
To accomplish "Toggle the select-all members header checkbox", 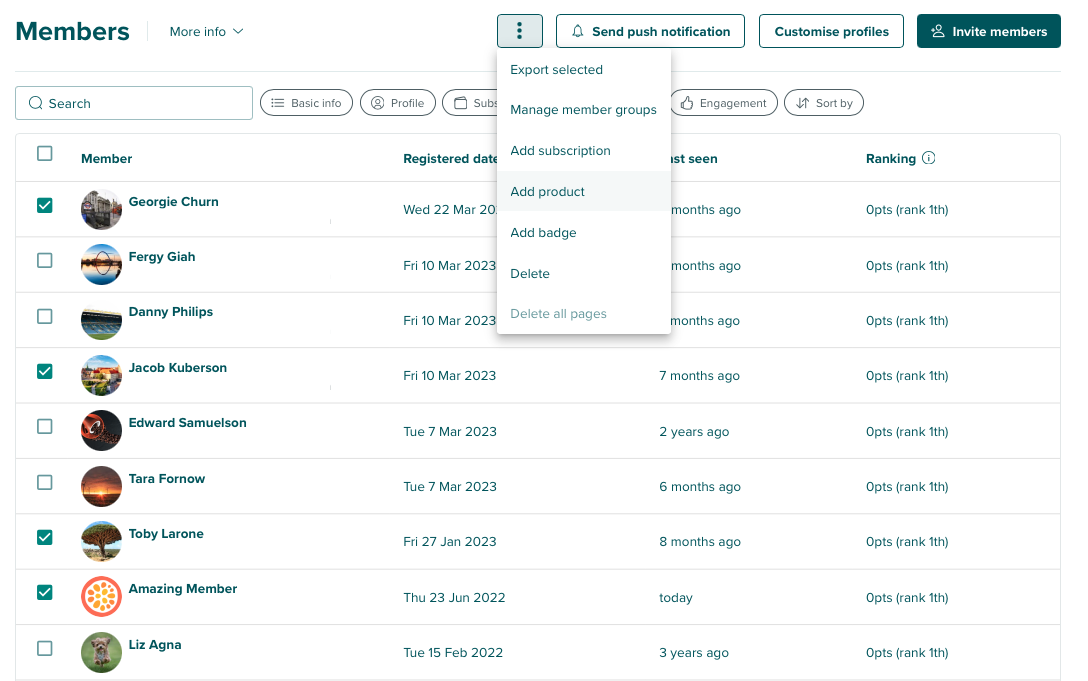I will (x=45, y=154).
